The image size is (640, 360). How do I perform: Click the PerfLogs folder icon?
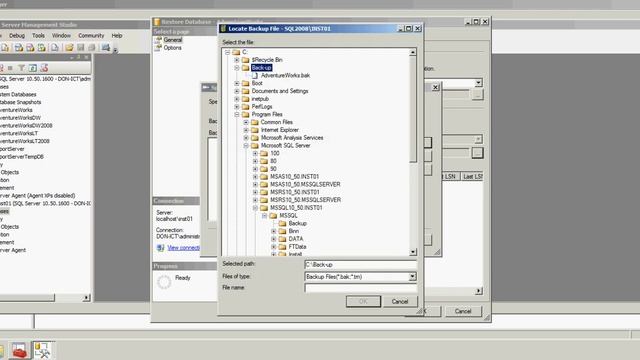click(x=245, y=107)
